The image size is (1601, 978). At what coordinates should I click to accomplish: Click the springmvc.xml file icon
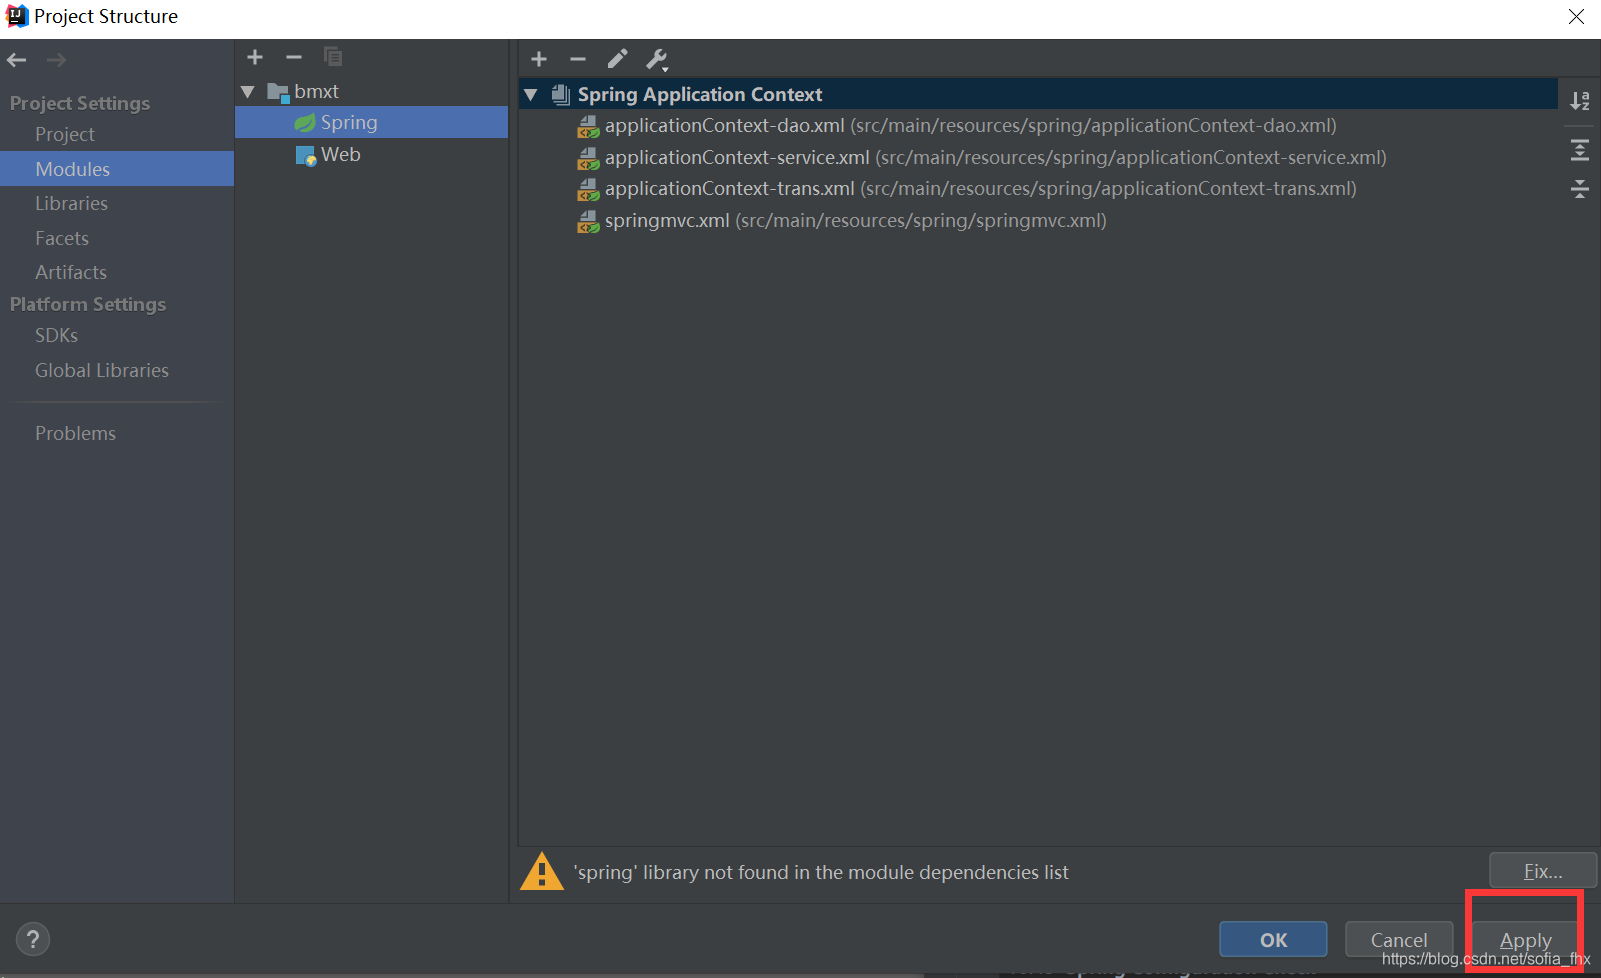(588, 221)
